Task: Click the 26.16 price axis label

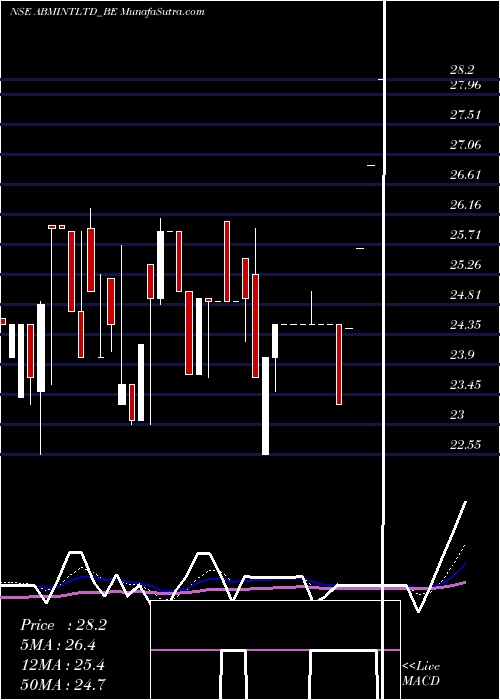Action: click(x=465, y=205)
